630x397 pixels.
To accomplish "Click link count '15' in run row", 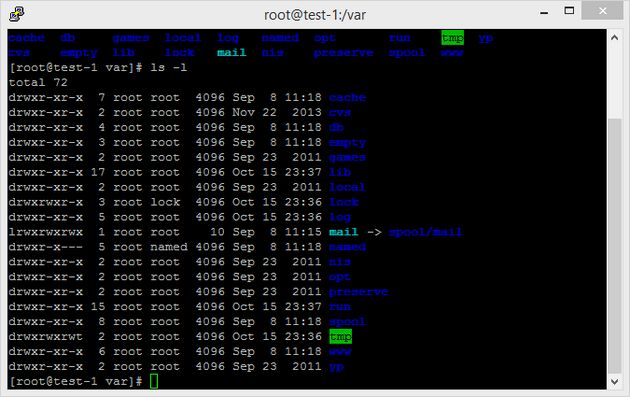I will (x=98, y=307).
